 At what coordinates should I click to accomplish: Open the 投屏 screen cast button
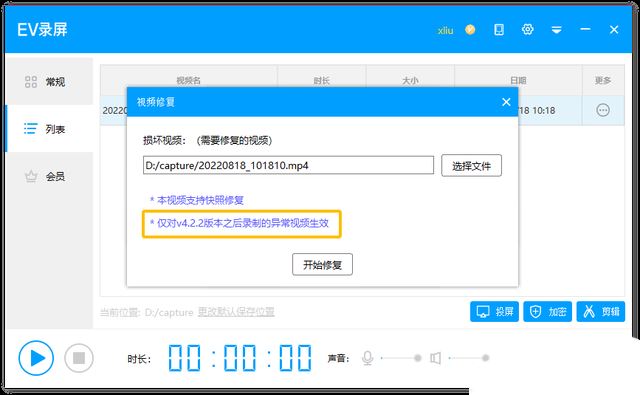click(494, 312)
